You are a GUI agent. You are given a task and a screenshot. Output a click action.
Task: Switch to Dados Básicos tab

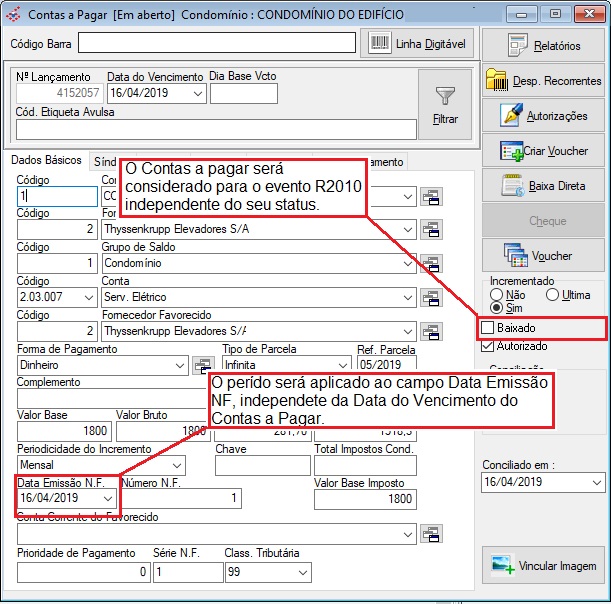46,160
